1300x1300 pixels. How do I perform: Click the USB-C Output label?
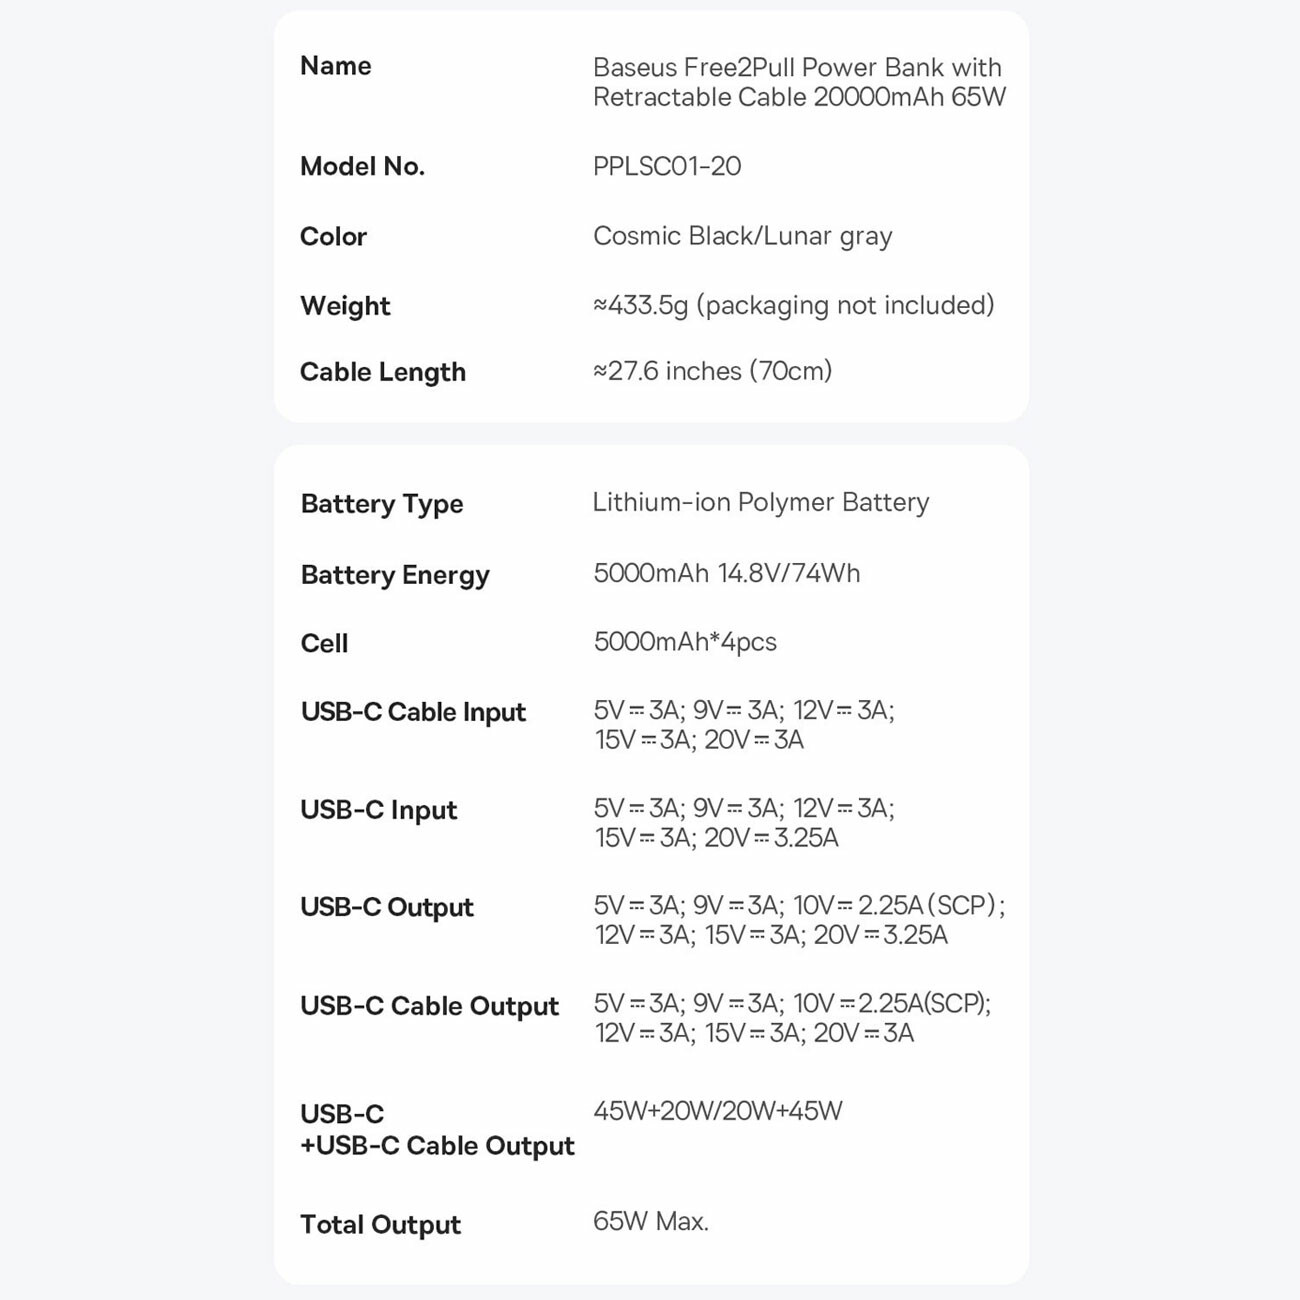point(387,907)
